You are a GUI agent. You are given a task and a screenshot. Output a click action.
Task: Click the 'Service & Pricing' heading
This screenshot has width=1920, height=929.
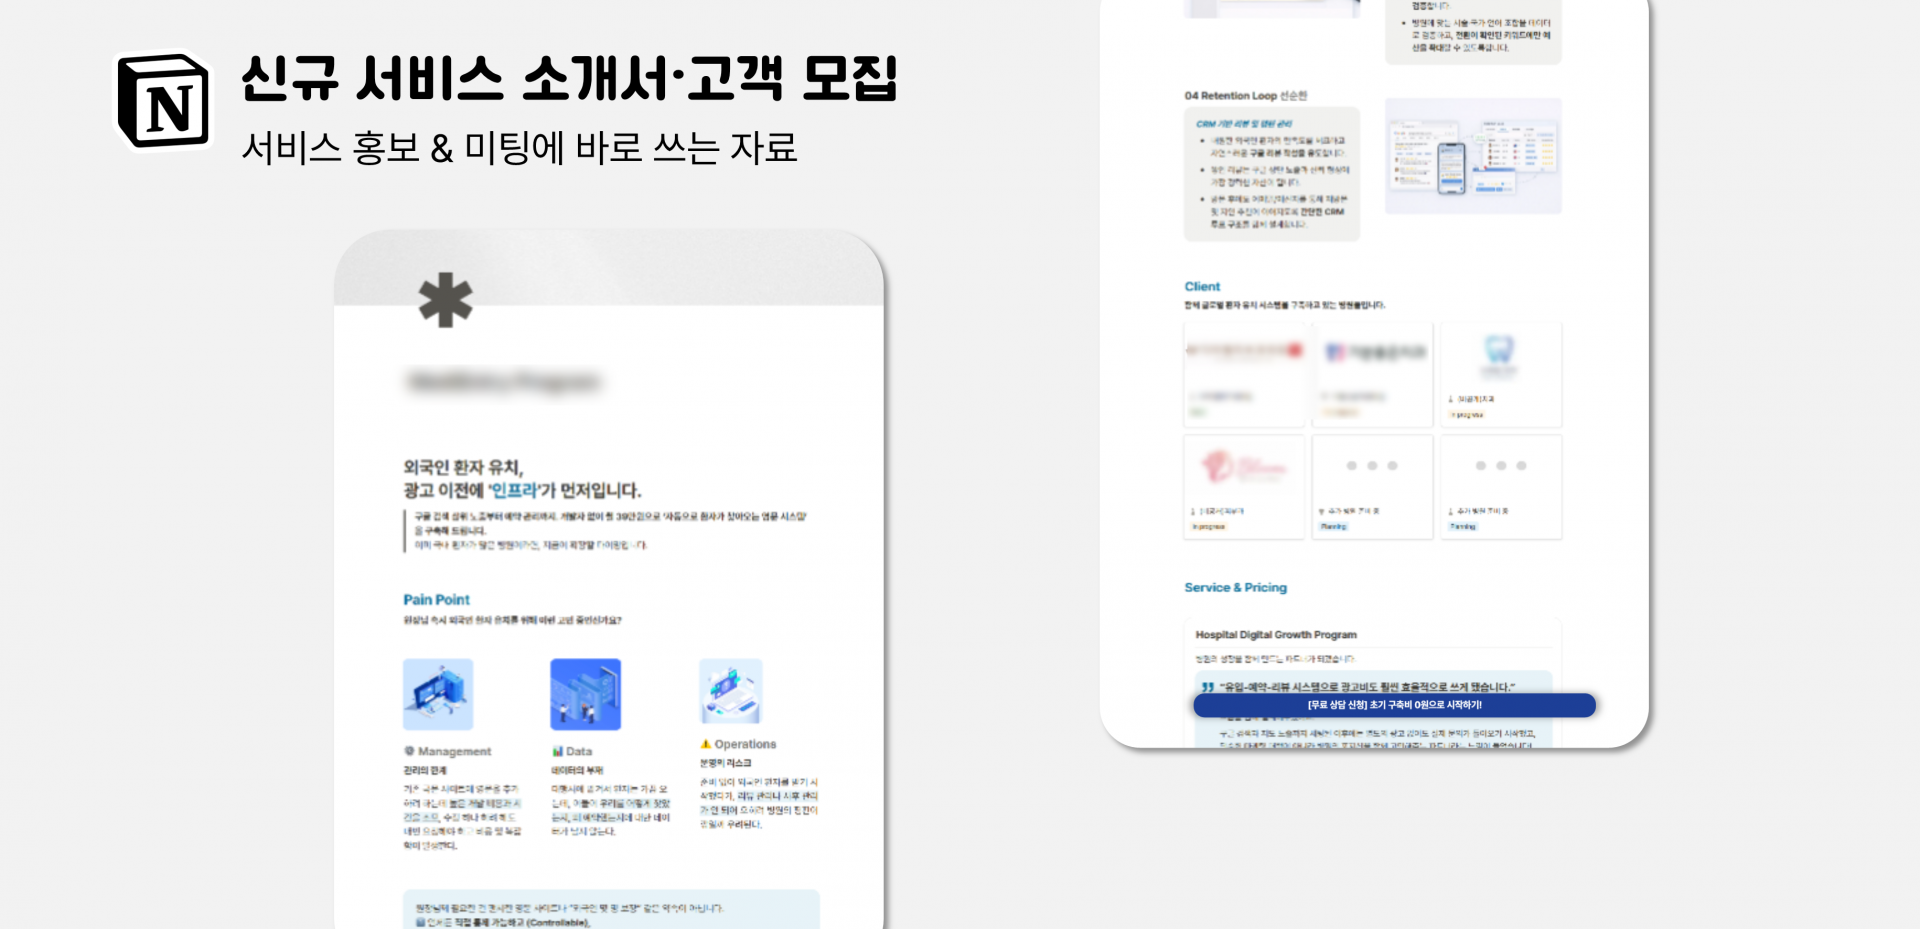(x=1236, y=587)
